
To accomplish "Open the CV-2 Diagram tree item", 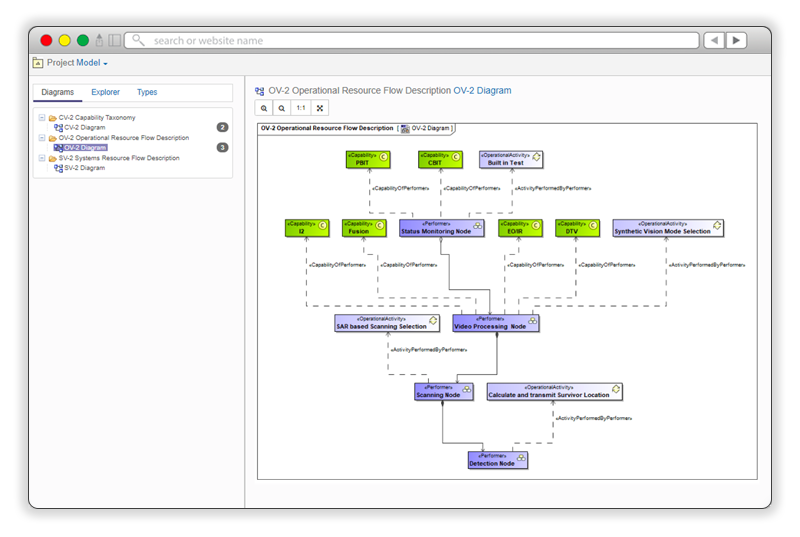I will (84, 128).
